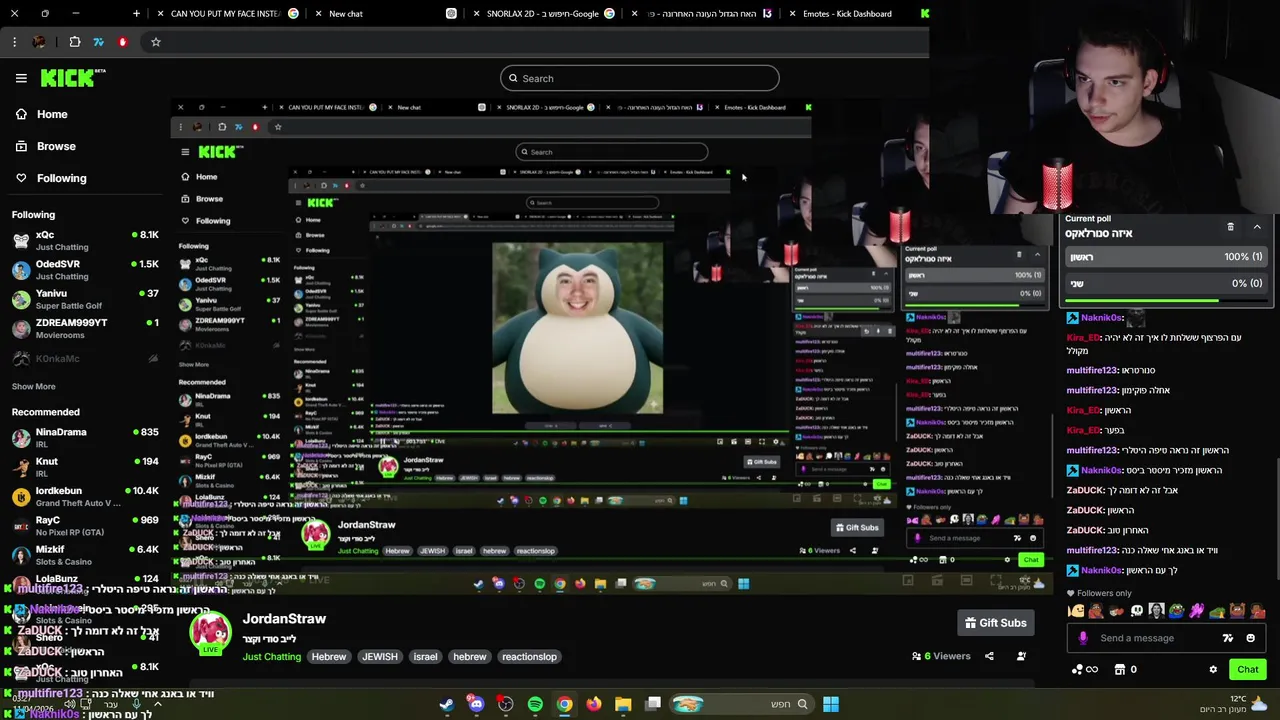
Task: Vote the first poll option at 100%
Action: click(x=1165, y=257)
